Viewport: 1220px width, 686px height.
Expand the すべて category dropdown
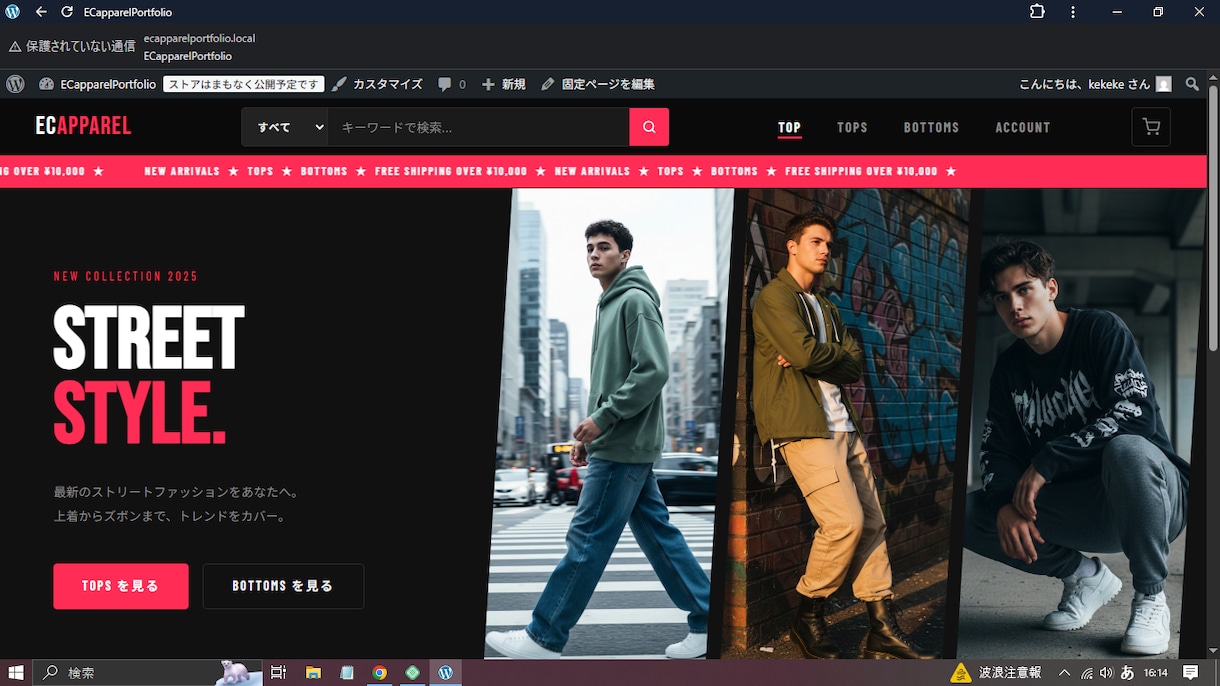click(284, 127)
